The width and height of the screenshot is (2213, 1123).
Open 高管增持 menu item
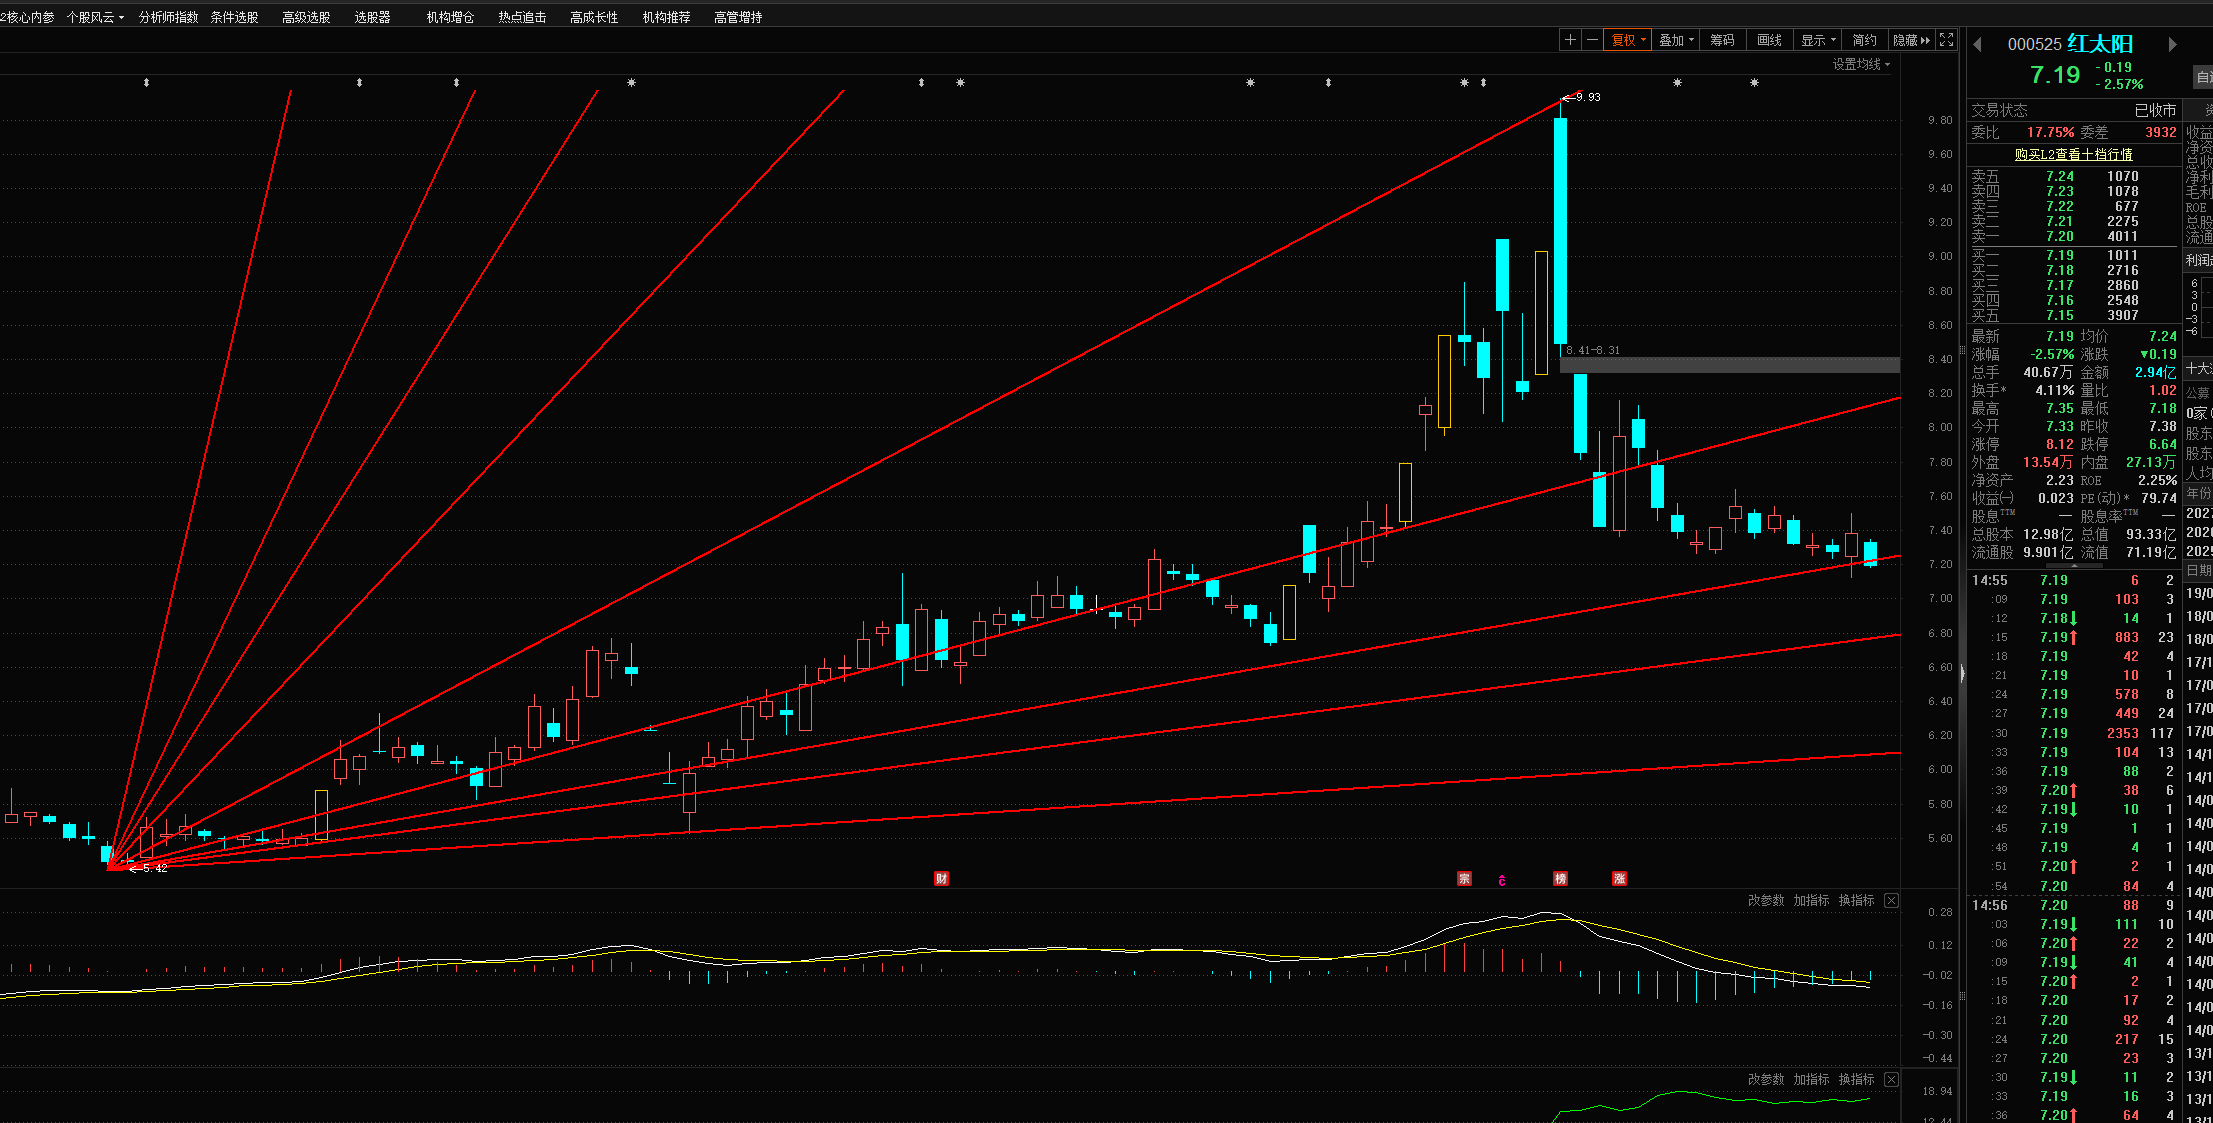coord(738,17)
